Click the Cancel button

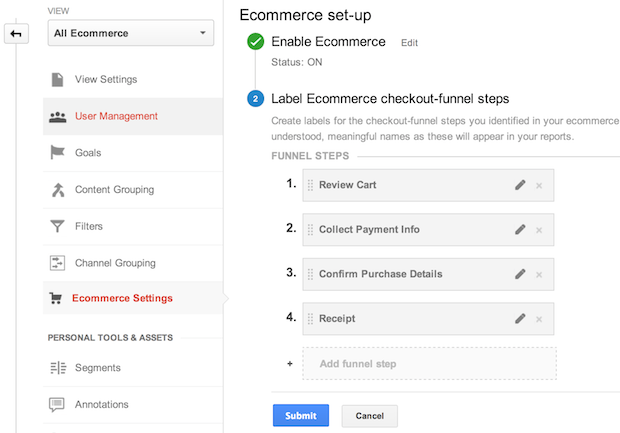369,416
